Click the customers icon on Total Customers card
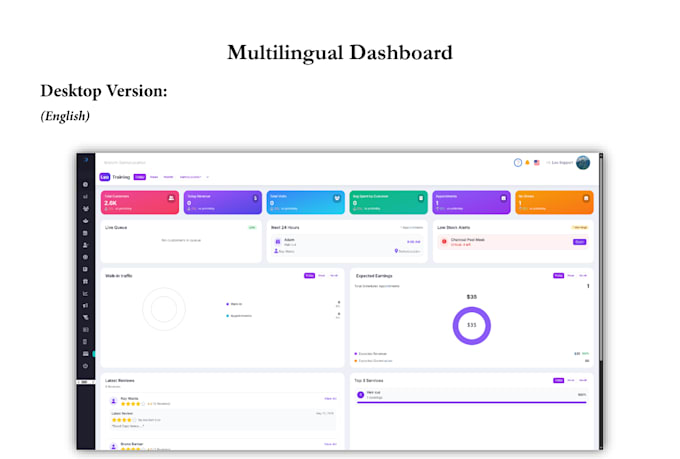The height and width of the screenshot is (459, 680). coord(171,198)
